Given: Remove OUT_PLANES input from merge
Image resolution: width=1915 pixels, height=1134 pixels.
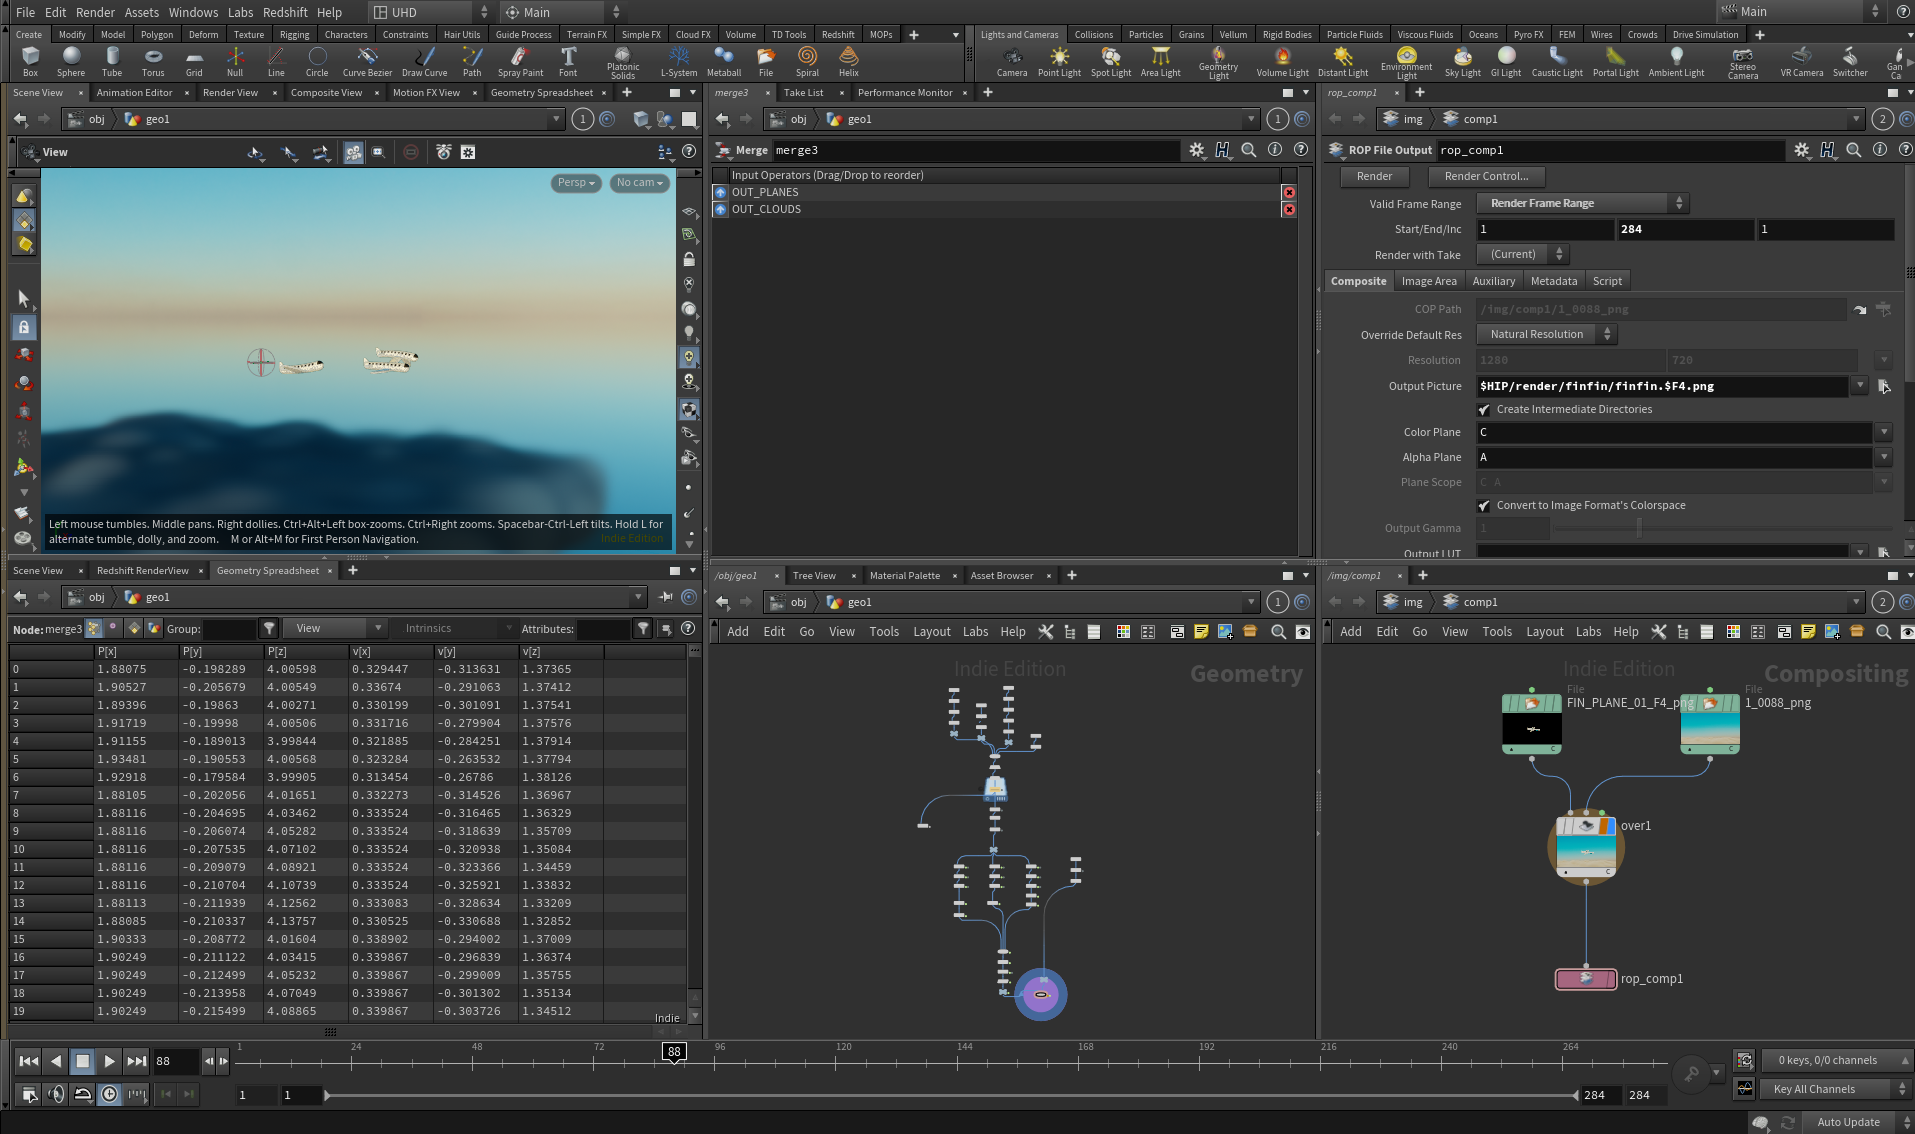Looking at the screenshot, I should click(1289, 192).
